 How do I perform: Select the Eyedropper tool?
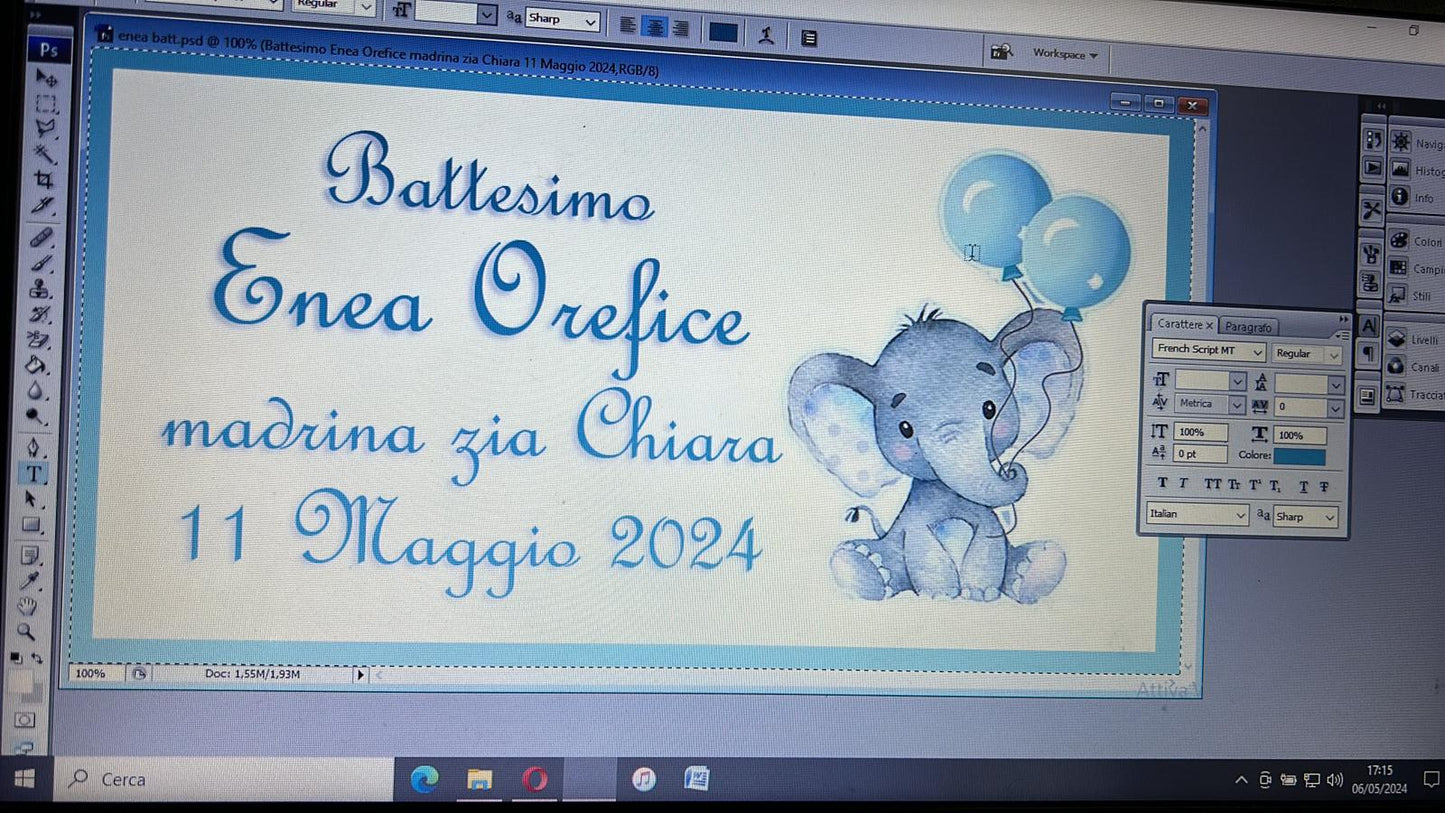coord(29,580)
